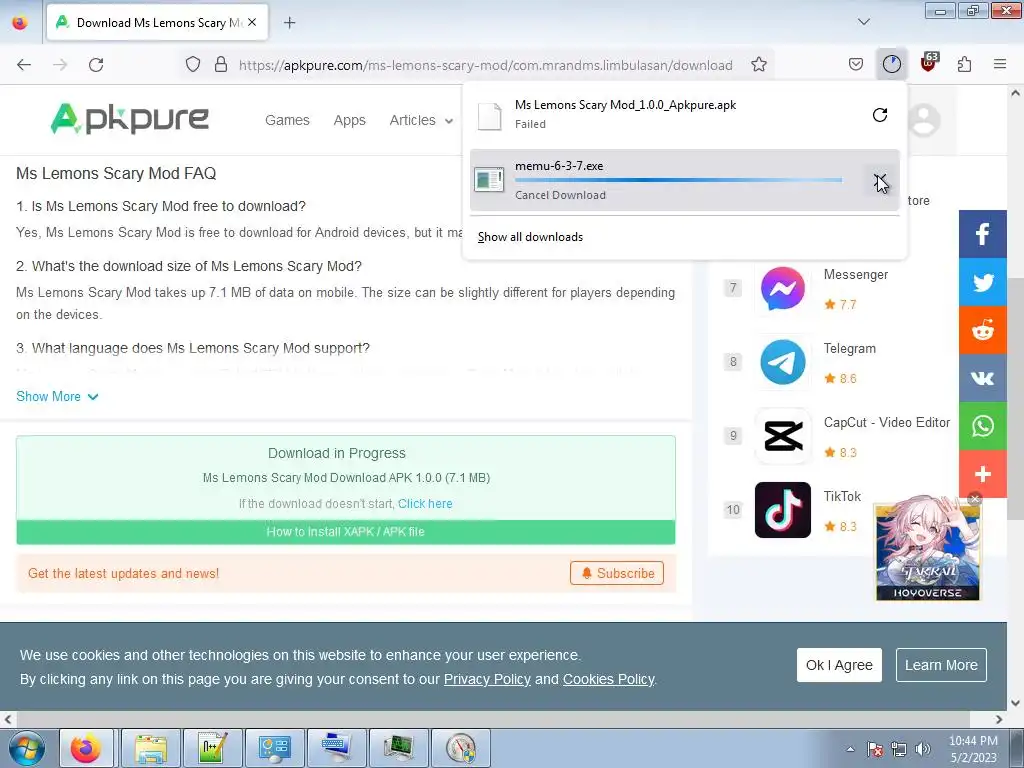The height and width of the screenshot is (768, 1024).
Task: Open the failed Ms Lemons apk download entry
Action: pyautogui.click(x=666, y=115)
